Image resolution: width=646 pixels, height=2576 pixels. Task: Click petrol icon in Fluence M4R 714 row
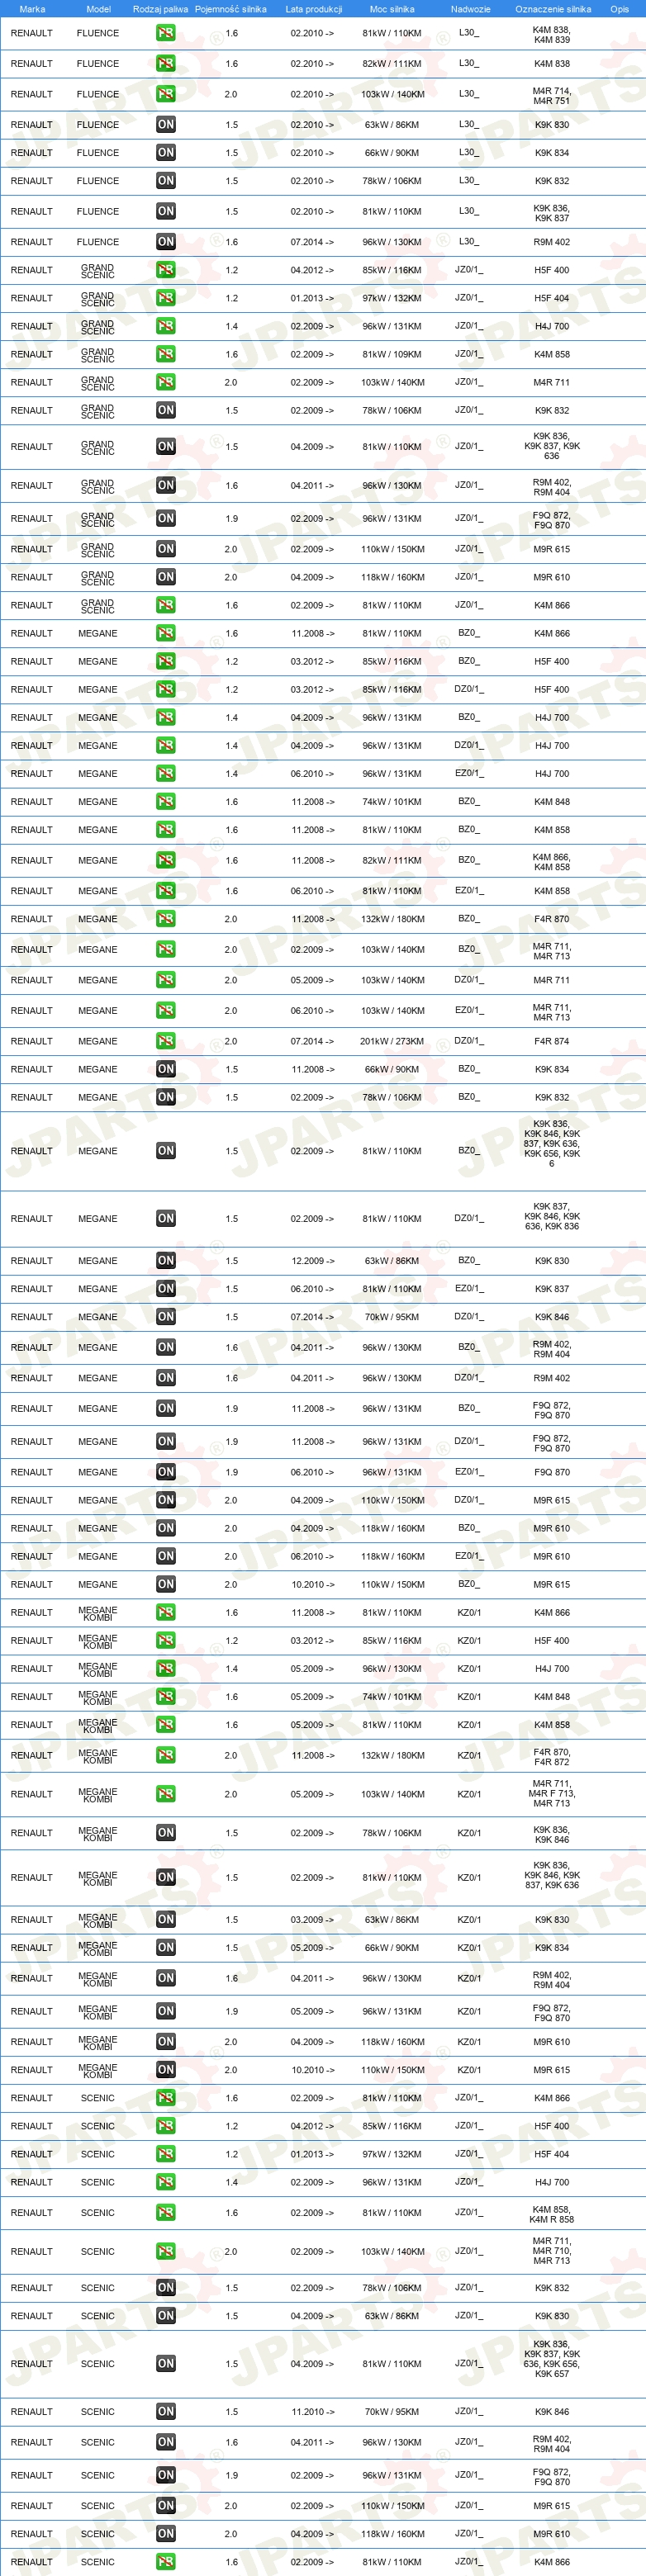tap(166, 94)
